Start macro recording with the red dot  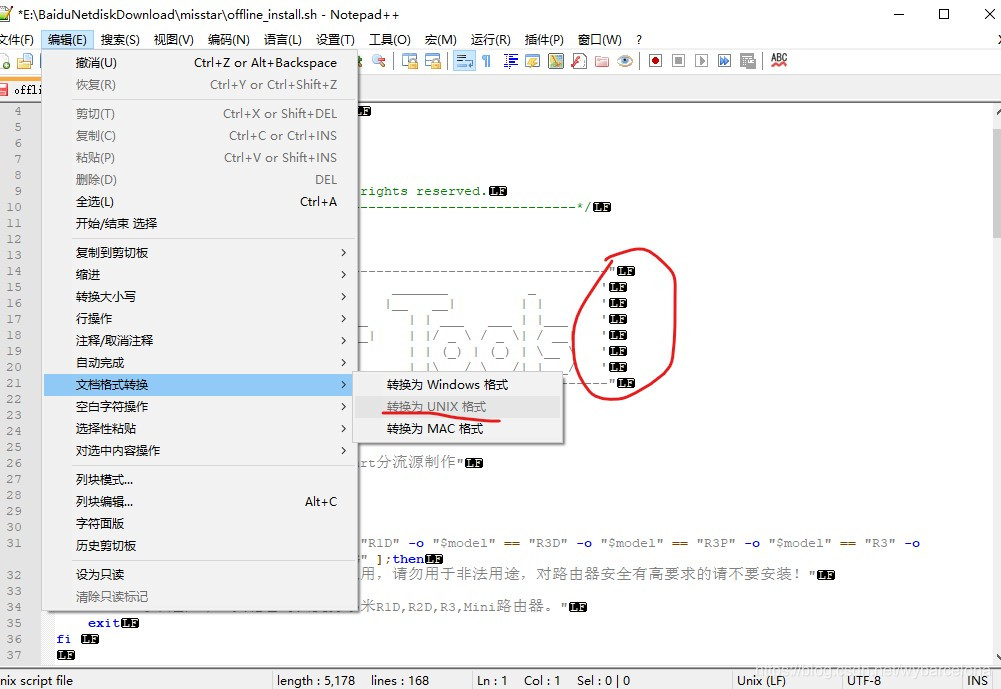[656, 61]
